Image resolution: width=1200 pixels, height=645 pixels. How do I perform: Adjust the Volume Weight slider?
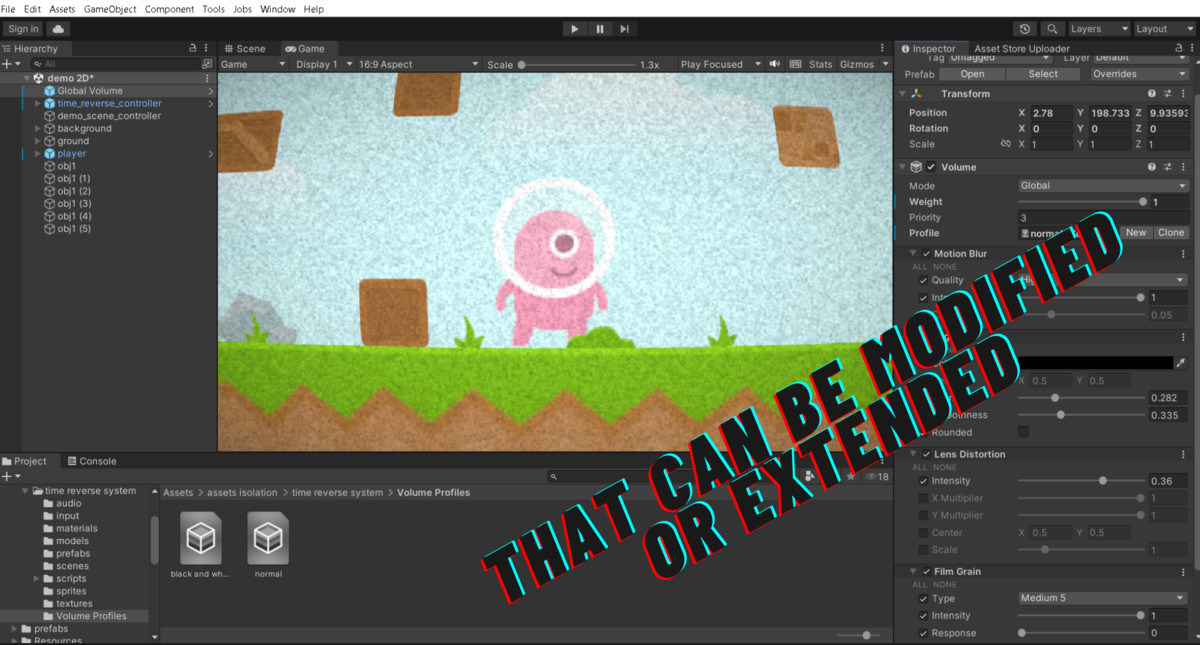(1143, 202)
